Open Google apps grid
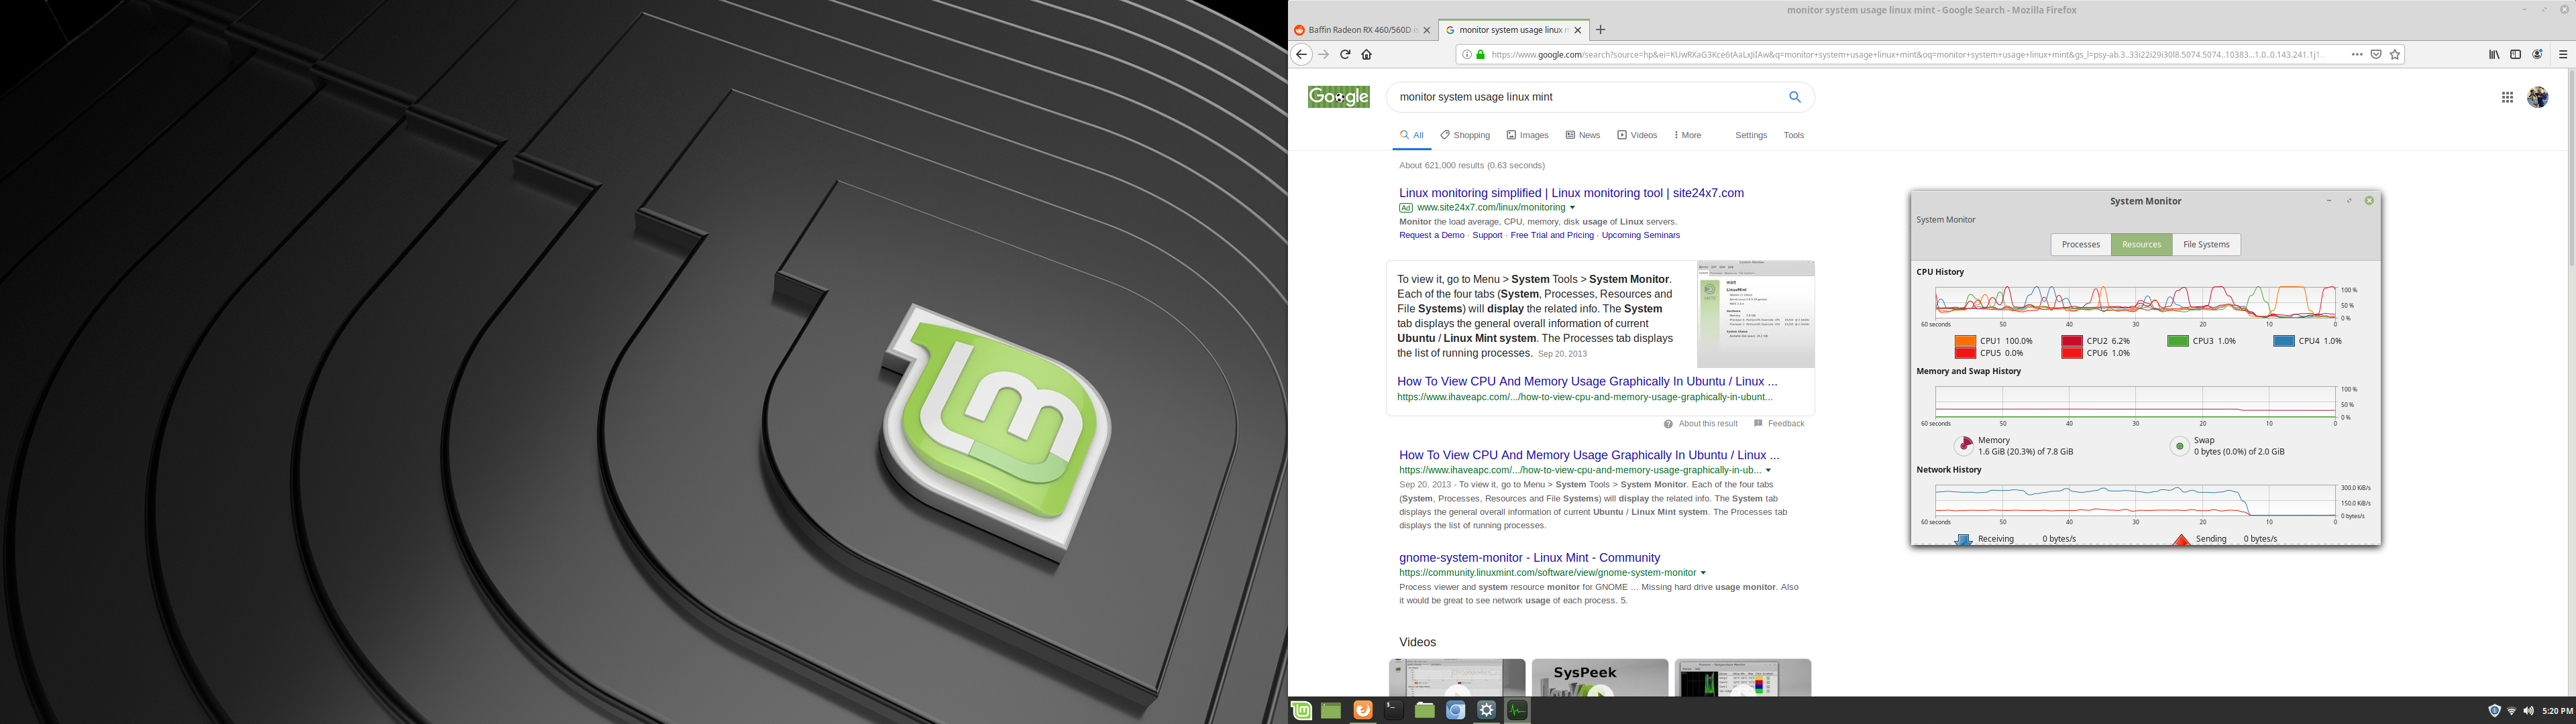The image size is (2576, 724). 2507,97
